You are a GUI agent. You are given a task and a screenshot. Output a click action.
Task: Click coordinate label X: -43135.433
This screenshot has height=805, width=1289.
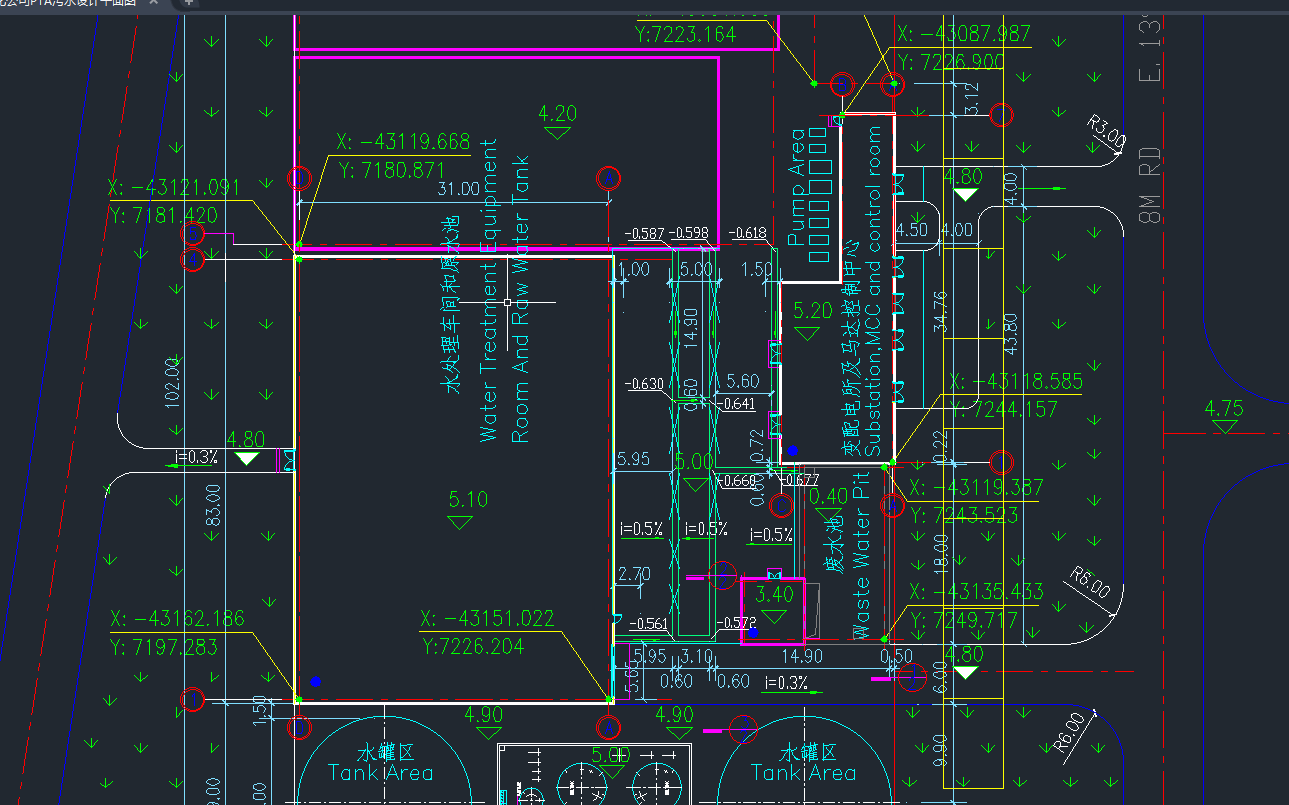tap(976, 592)
